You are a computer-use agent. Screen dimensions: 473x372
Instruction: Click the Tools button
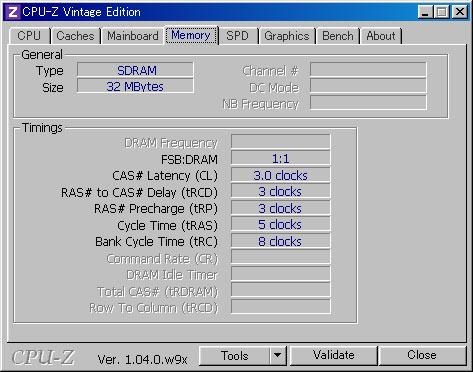(x=235, y=356)
